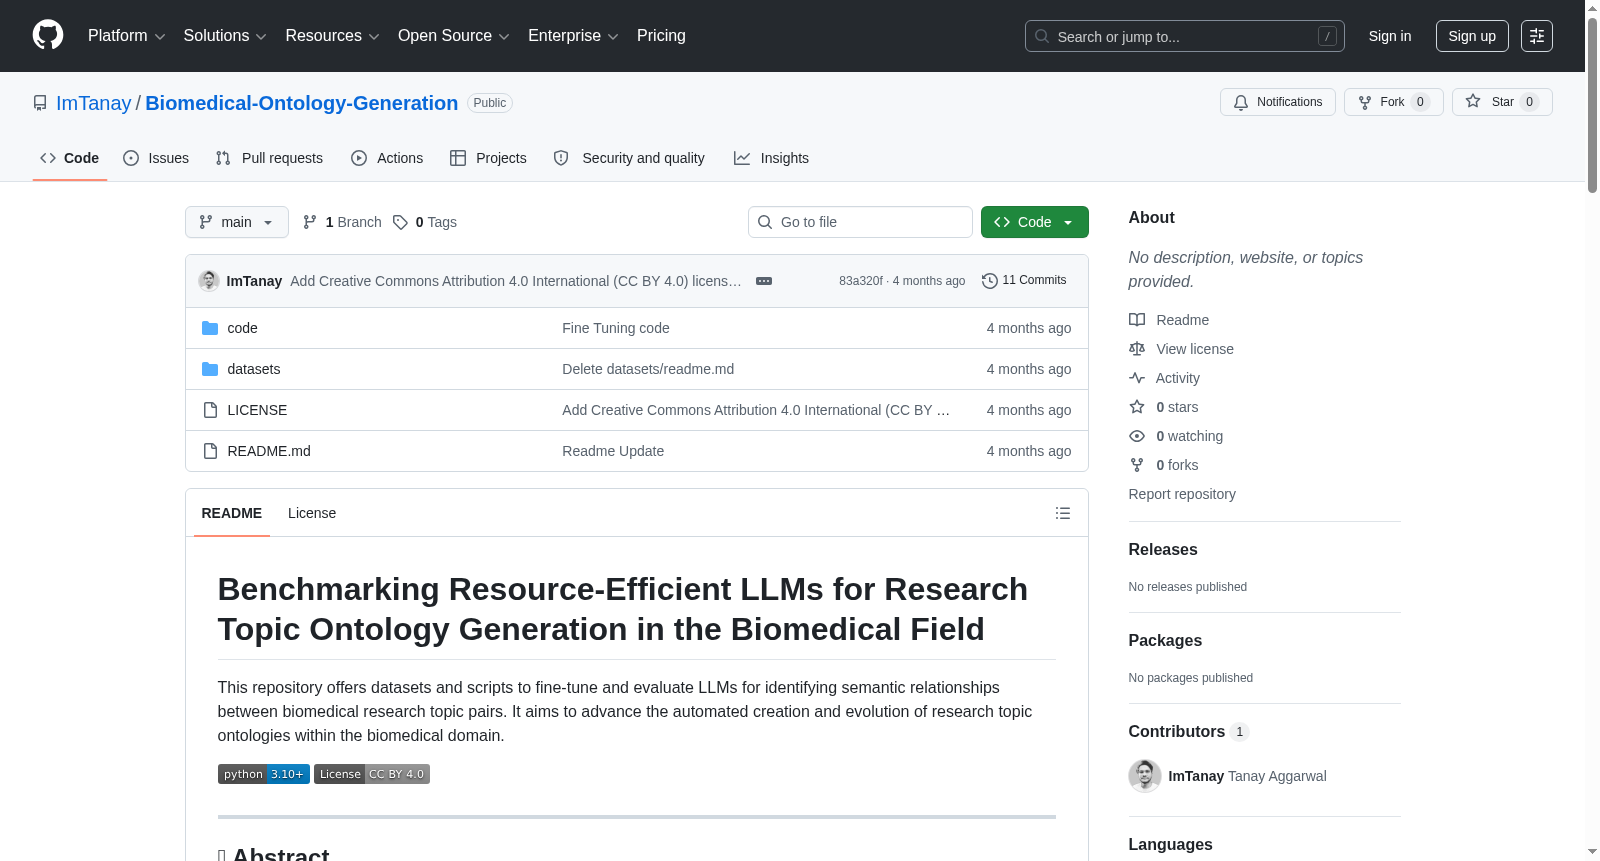This screenshot has height=861, width=1600.
Task: Click the Search or jump to field
Action: pos(1185,36)
